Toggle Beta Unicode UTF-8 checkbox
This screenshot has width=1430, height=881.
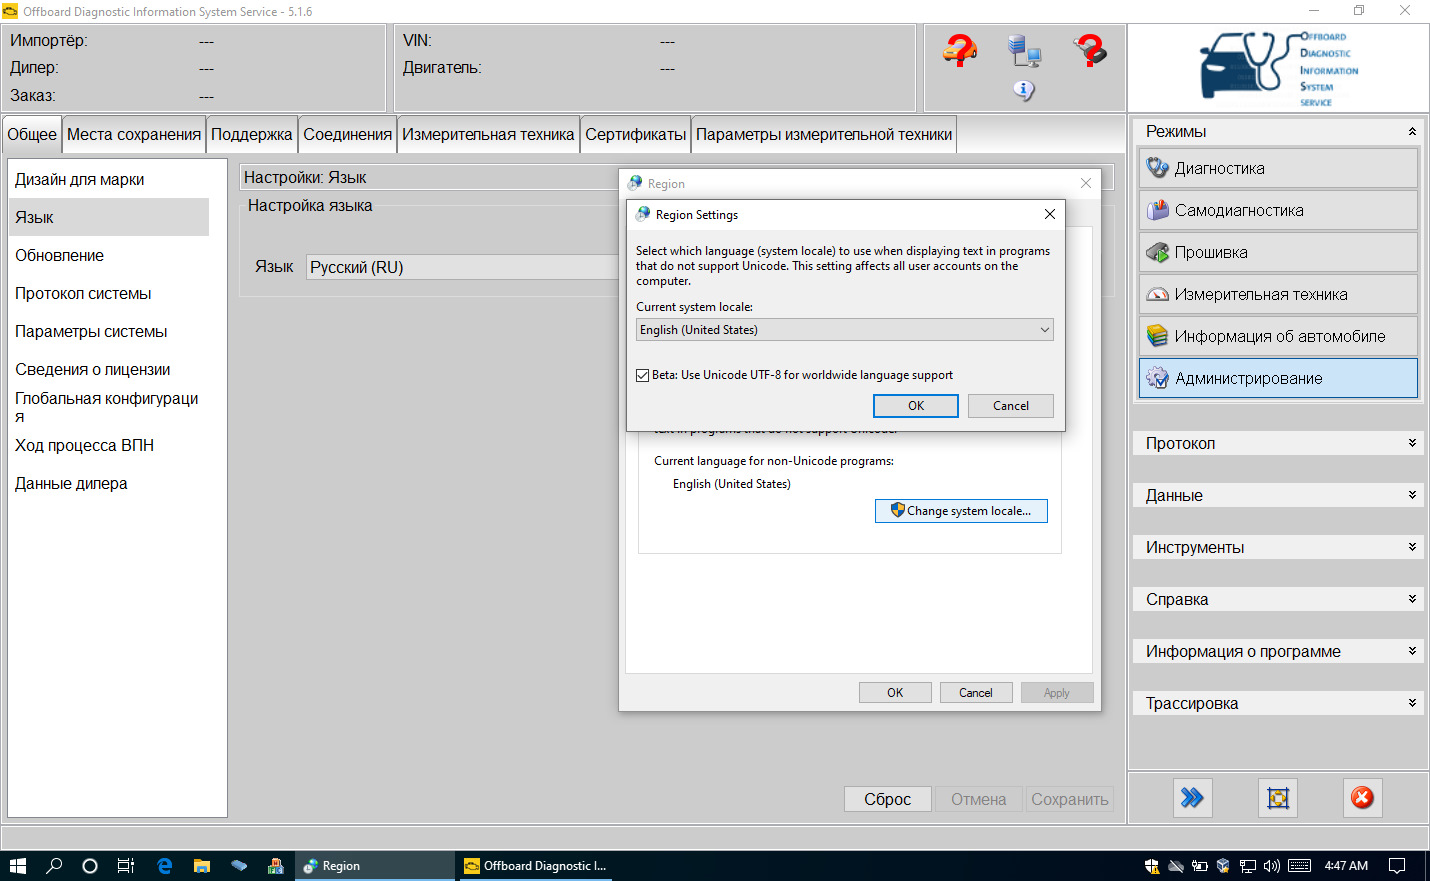(643, 375)
